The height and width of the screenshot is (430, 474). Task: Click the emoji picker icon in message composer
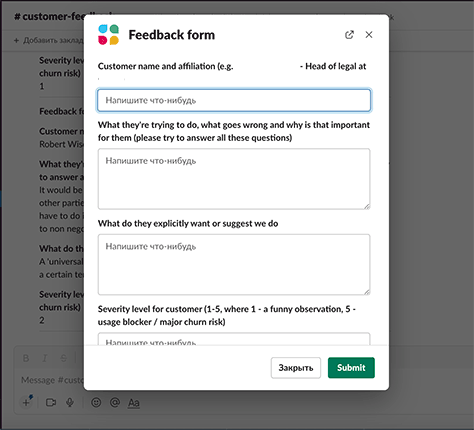point(96,402)
